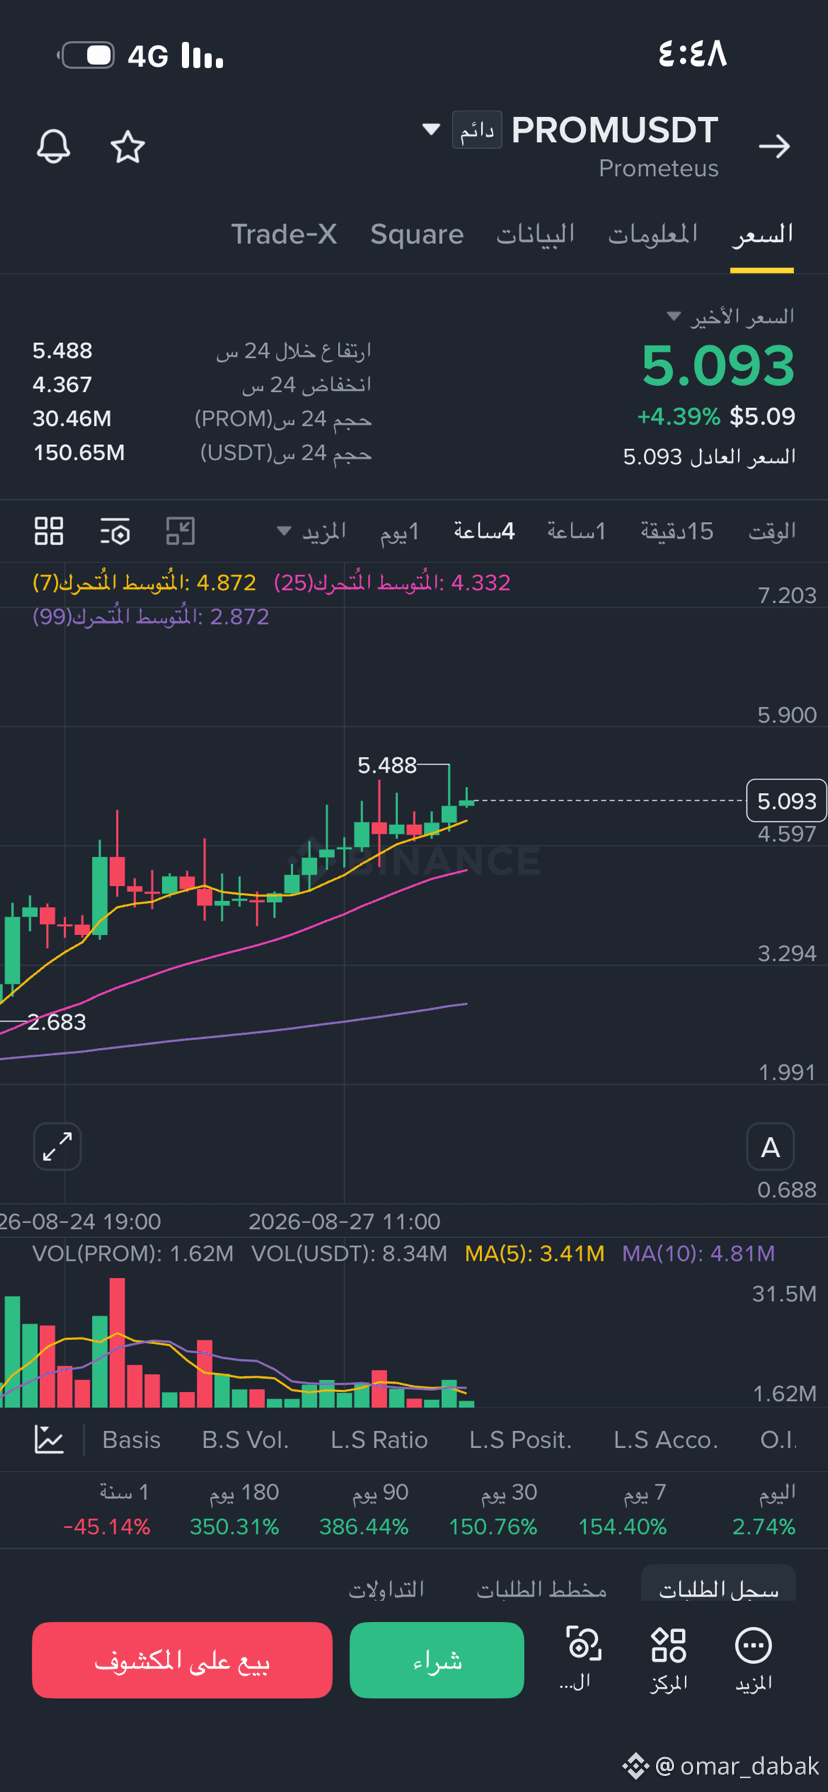This screenshot has width=828, height=1792.
Task: Select the L.S Ratio indicator
Action: pos(379,1439)
